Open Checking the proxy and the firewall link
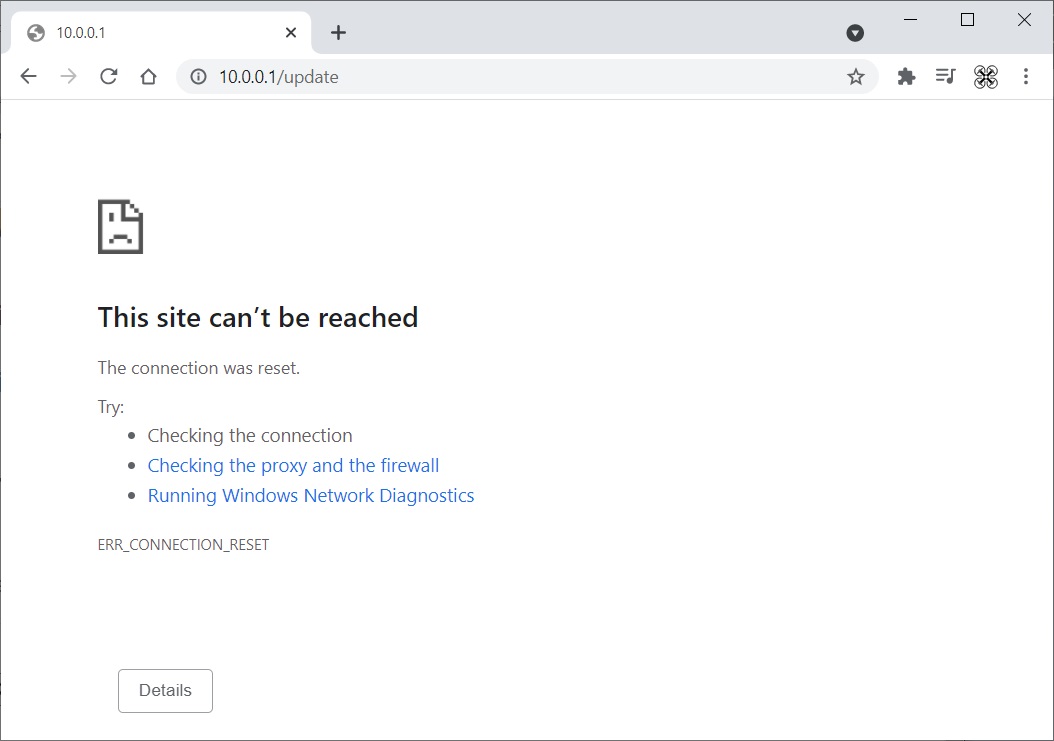 pyautogui.click(x=293, y=465)
